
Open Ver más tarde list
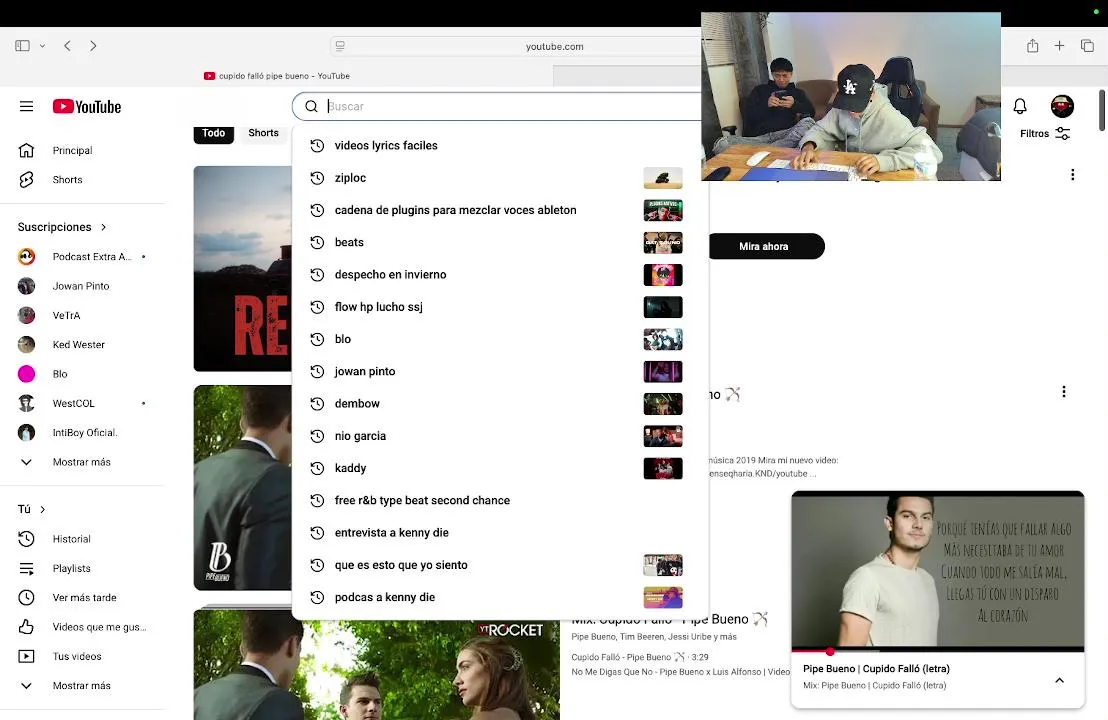pyautogui.click(x=83, y=598)
